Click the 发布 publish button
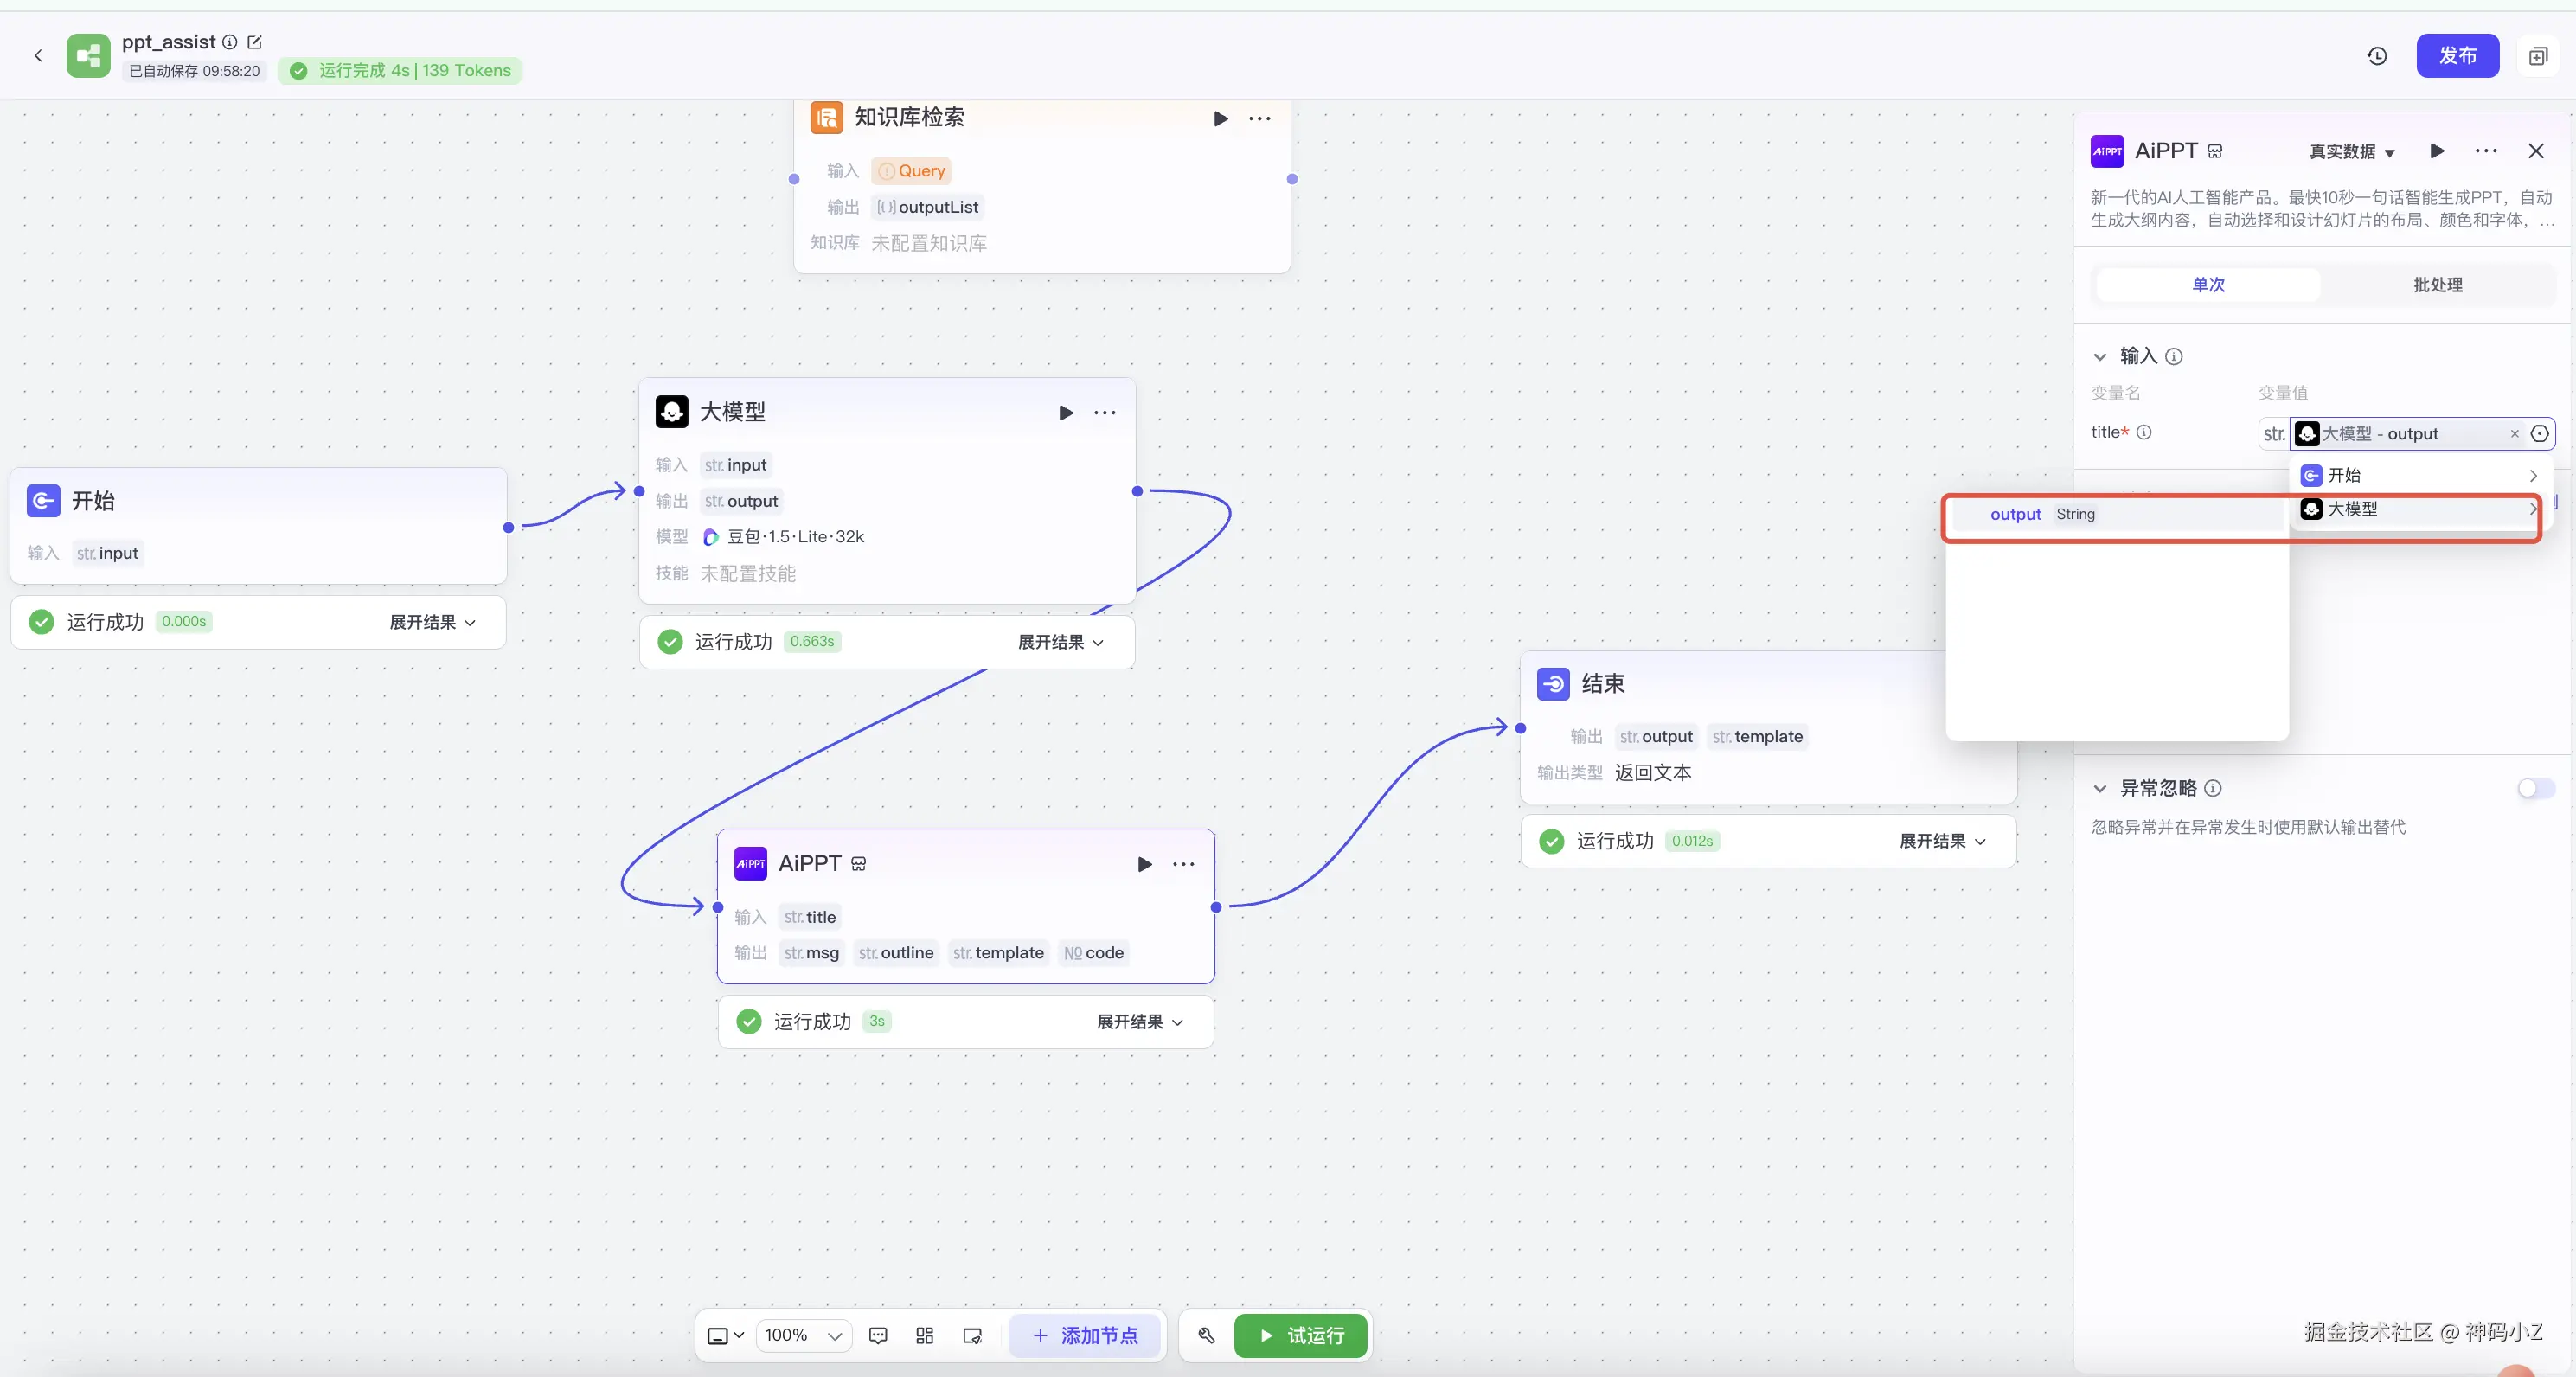This screenshot has height=1377, width=2576. [x=2457, y=56]
